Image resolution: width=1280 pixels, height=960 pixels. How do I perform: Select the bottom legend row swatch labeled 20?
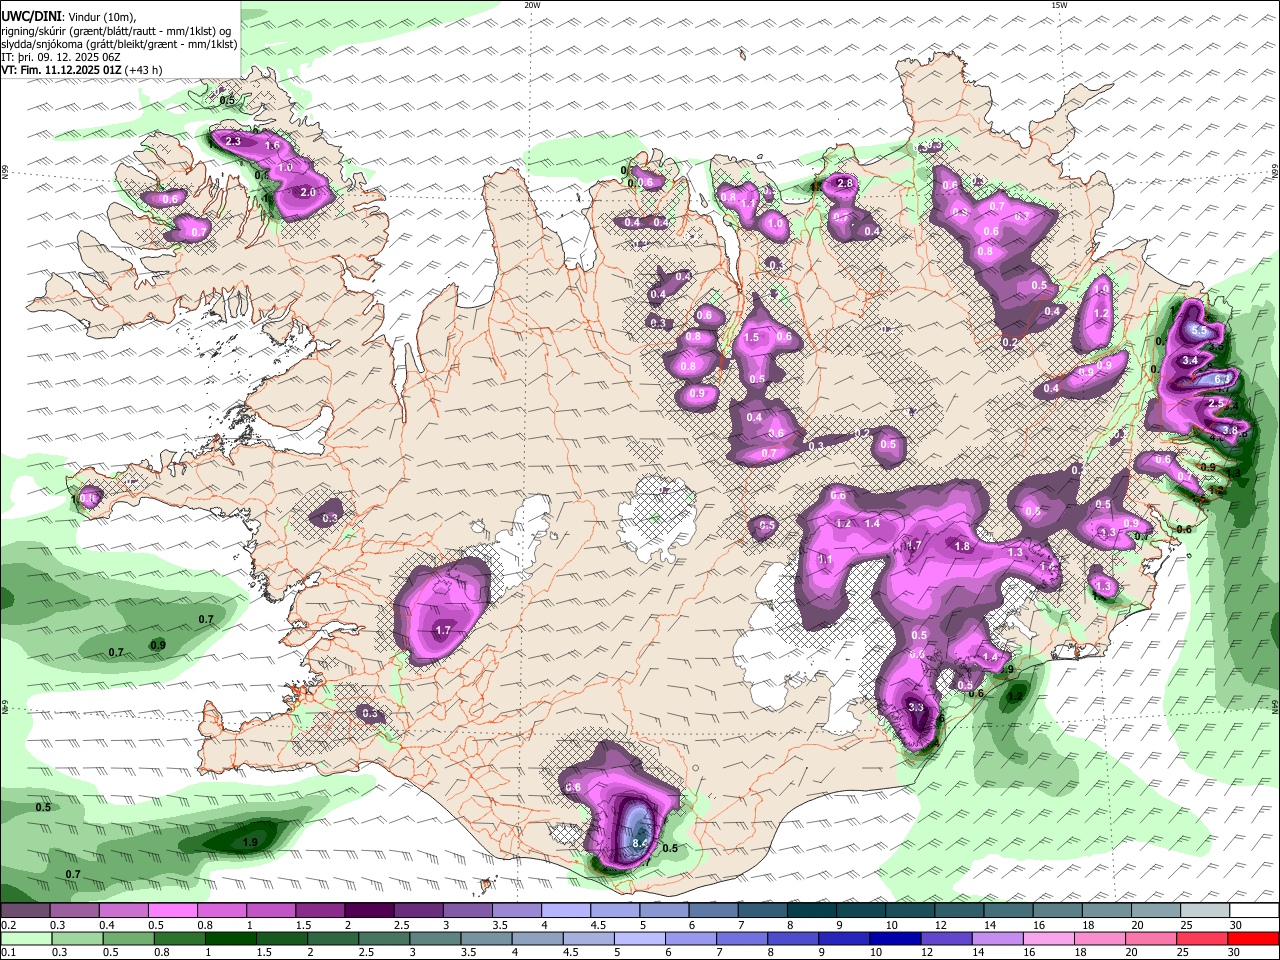pyautogui.click(x=1151, y=939)
